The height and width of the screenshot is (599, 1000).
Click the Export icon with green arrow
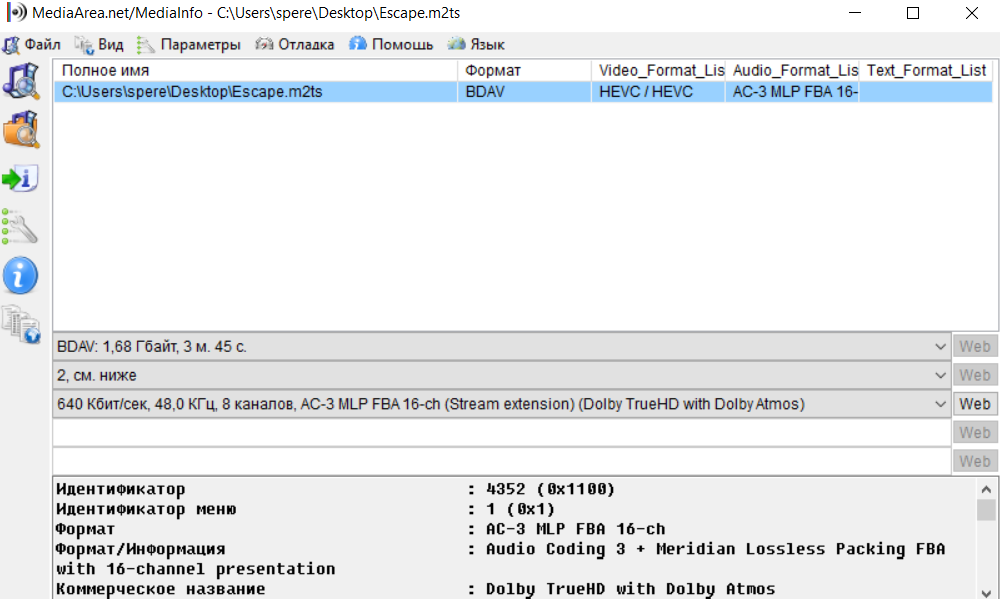20,179
